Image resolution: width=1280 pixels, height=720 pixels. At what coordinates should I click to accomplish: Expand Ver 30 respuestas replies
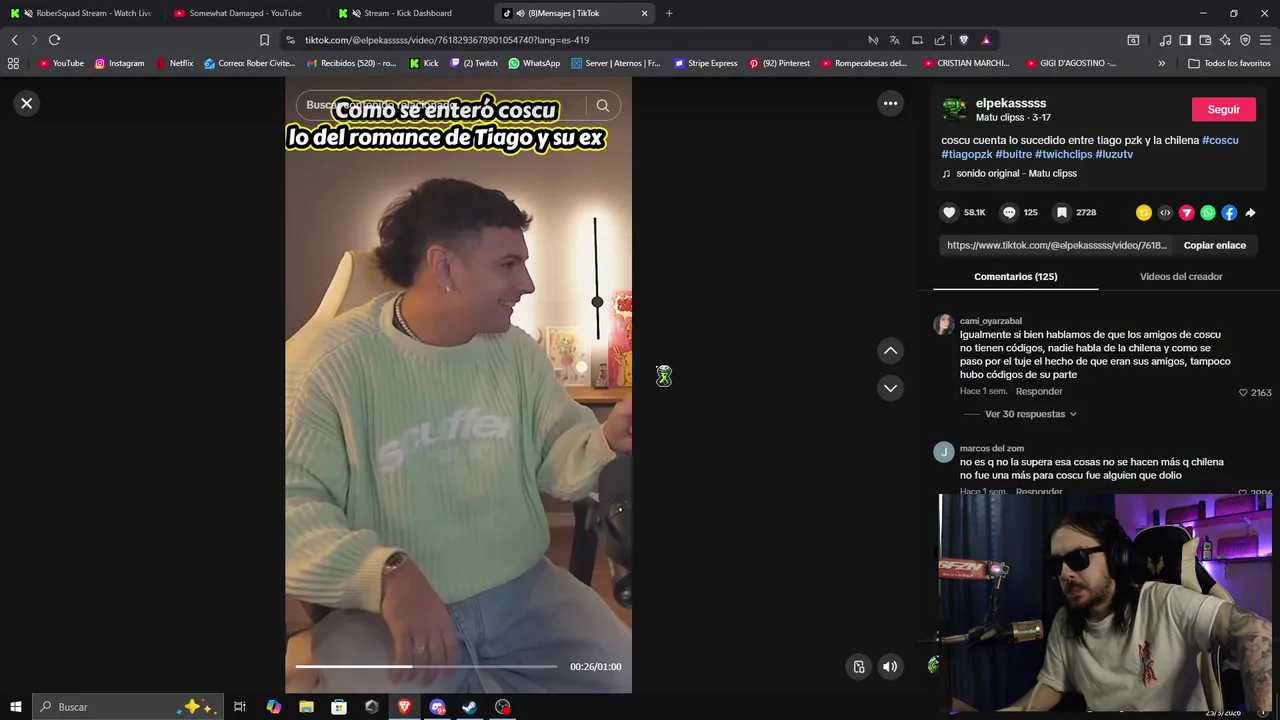1030,414
